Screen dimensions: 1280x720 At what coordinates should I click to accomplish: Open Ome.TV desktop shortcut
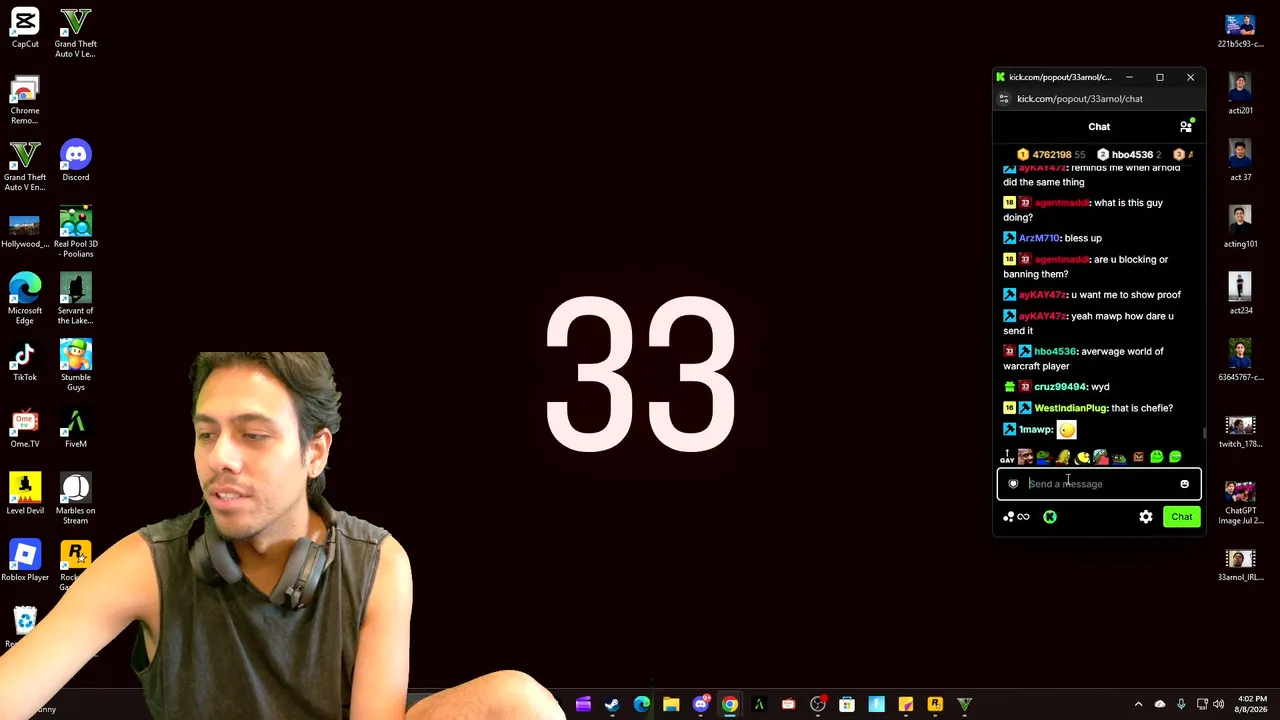(x=25, y=429)
